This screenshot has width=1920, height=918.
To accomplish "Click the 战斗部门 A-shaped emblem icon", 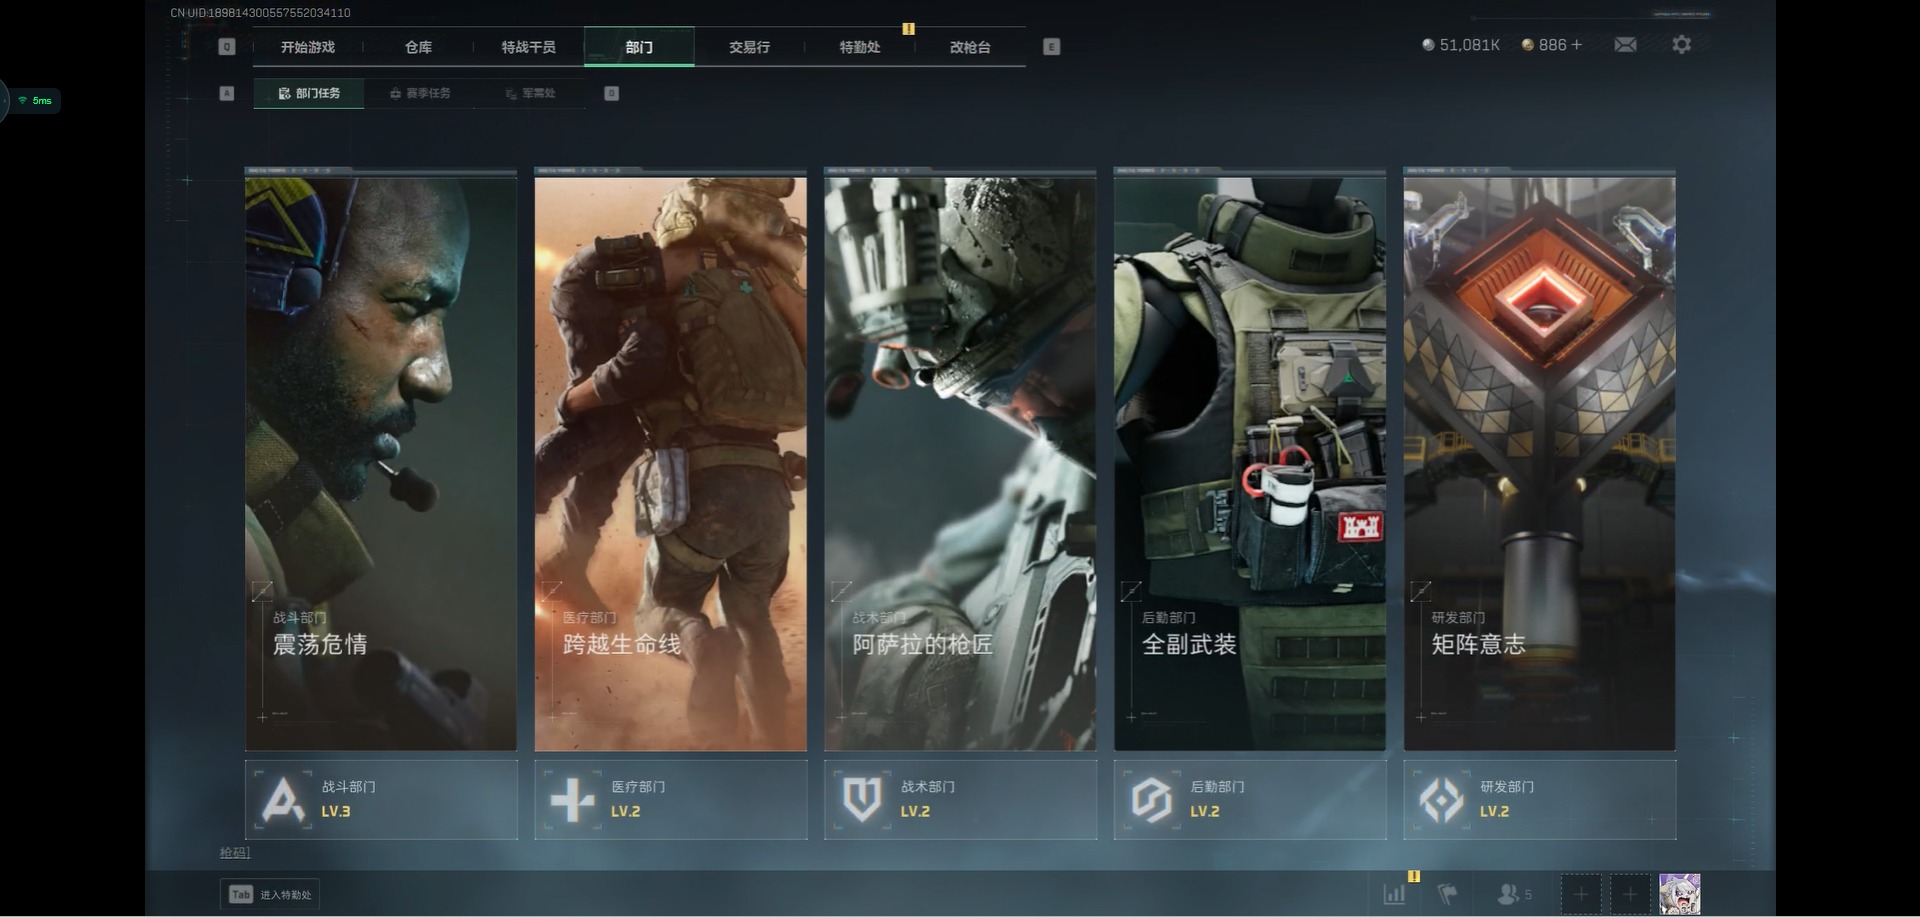I will (283, 800).
